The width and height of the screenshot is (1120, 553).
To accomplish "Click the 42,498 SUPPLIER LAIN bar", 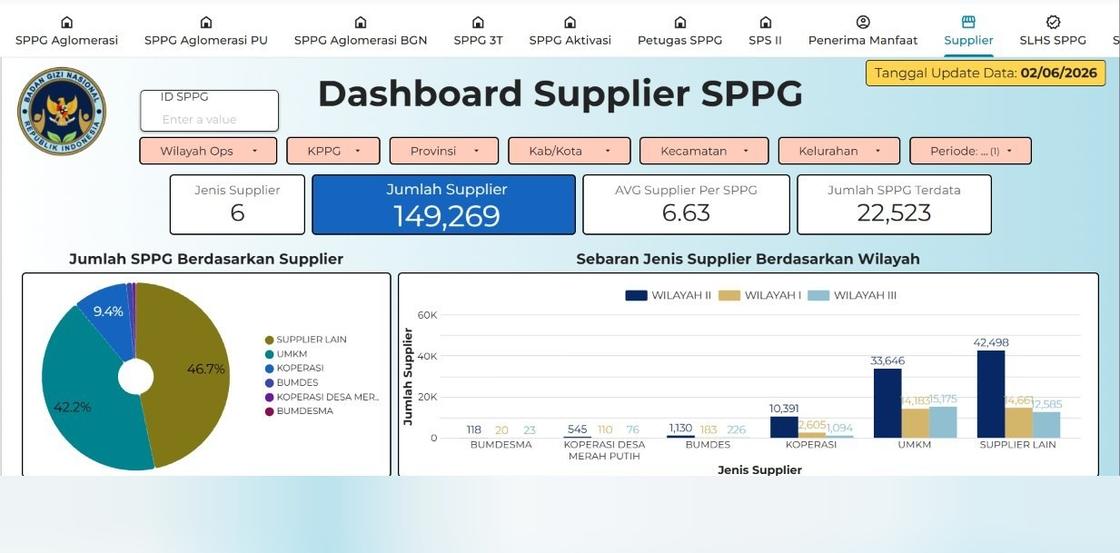I will coord(991,394).
